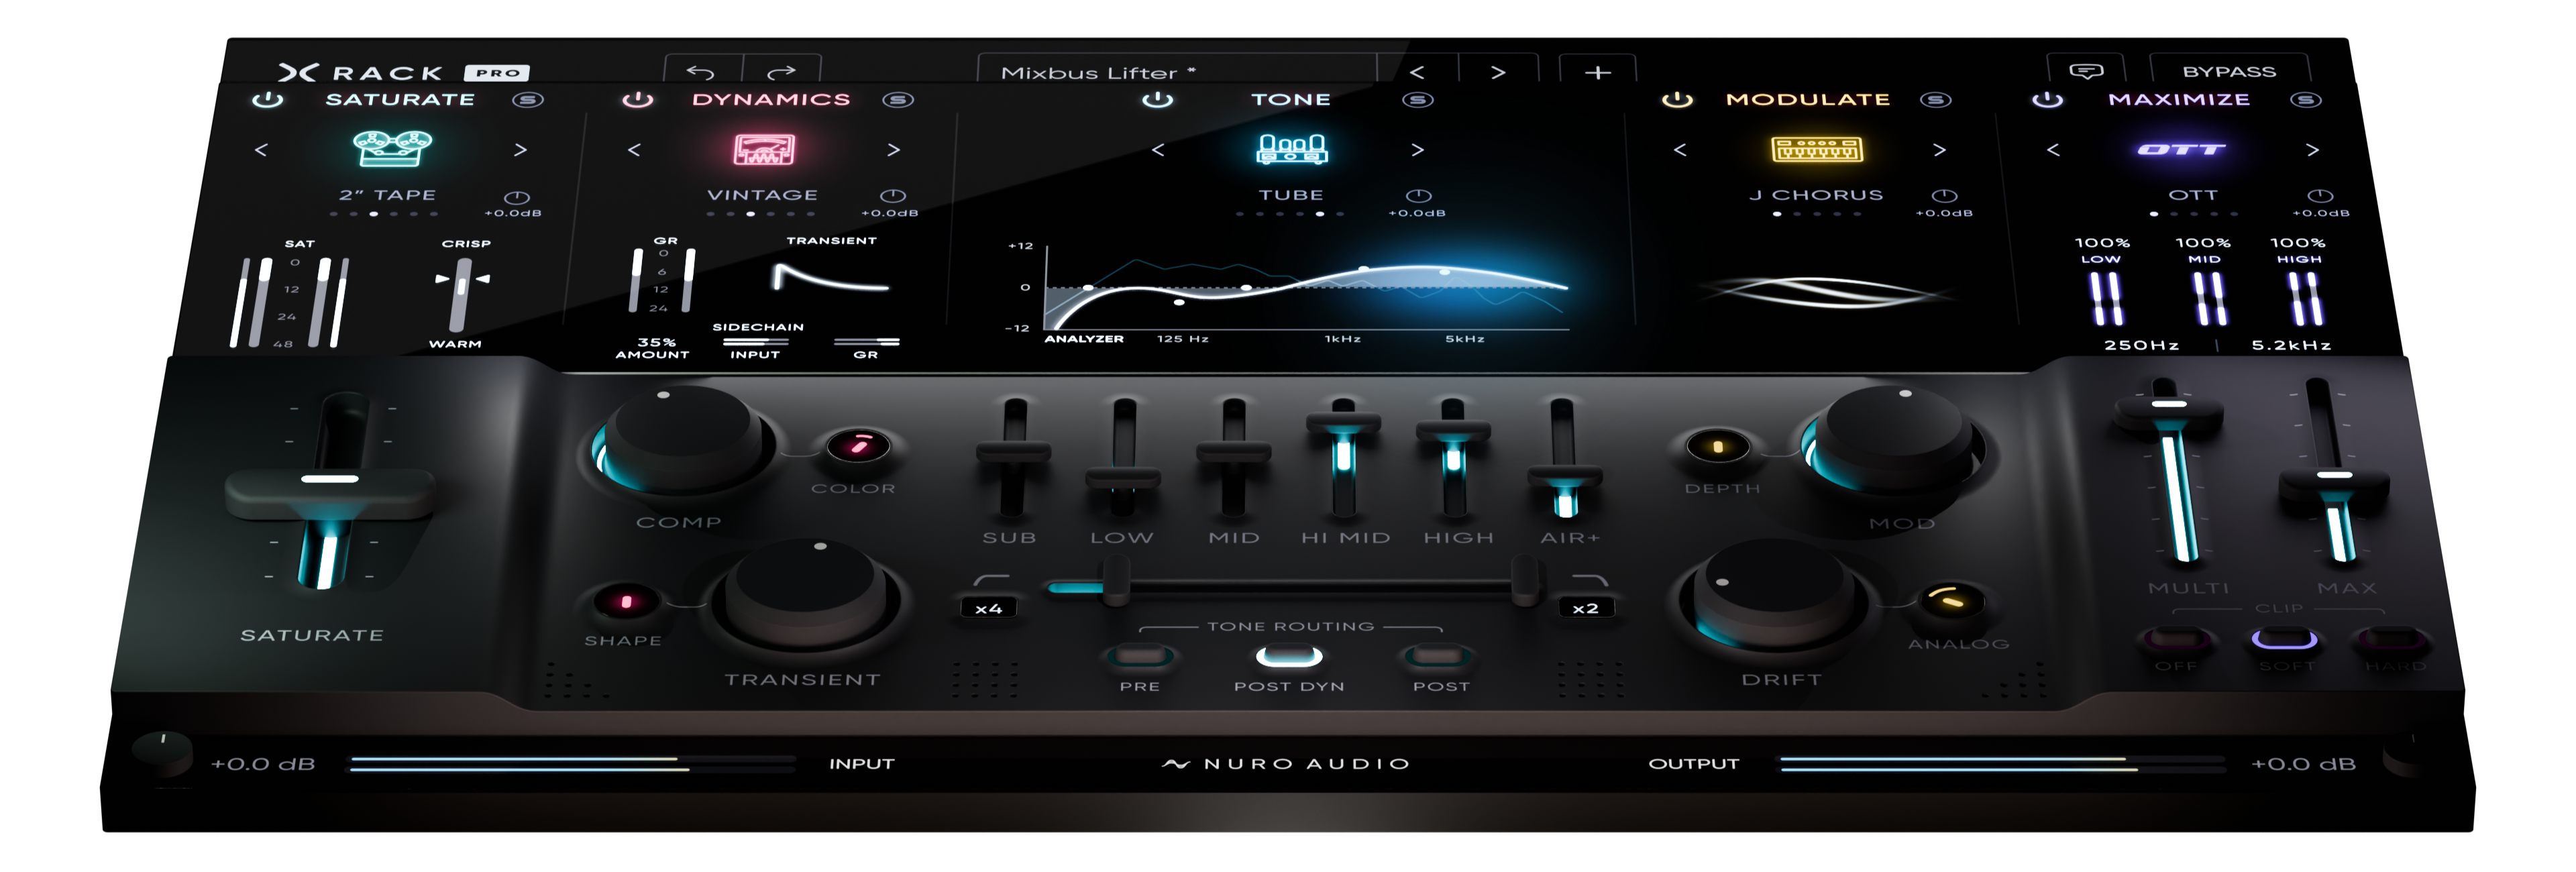Screen dimensions: 2576x872
Task: Click the x4 oversampling button
Action: point(988,608)
